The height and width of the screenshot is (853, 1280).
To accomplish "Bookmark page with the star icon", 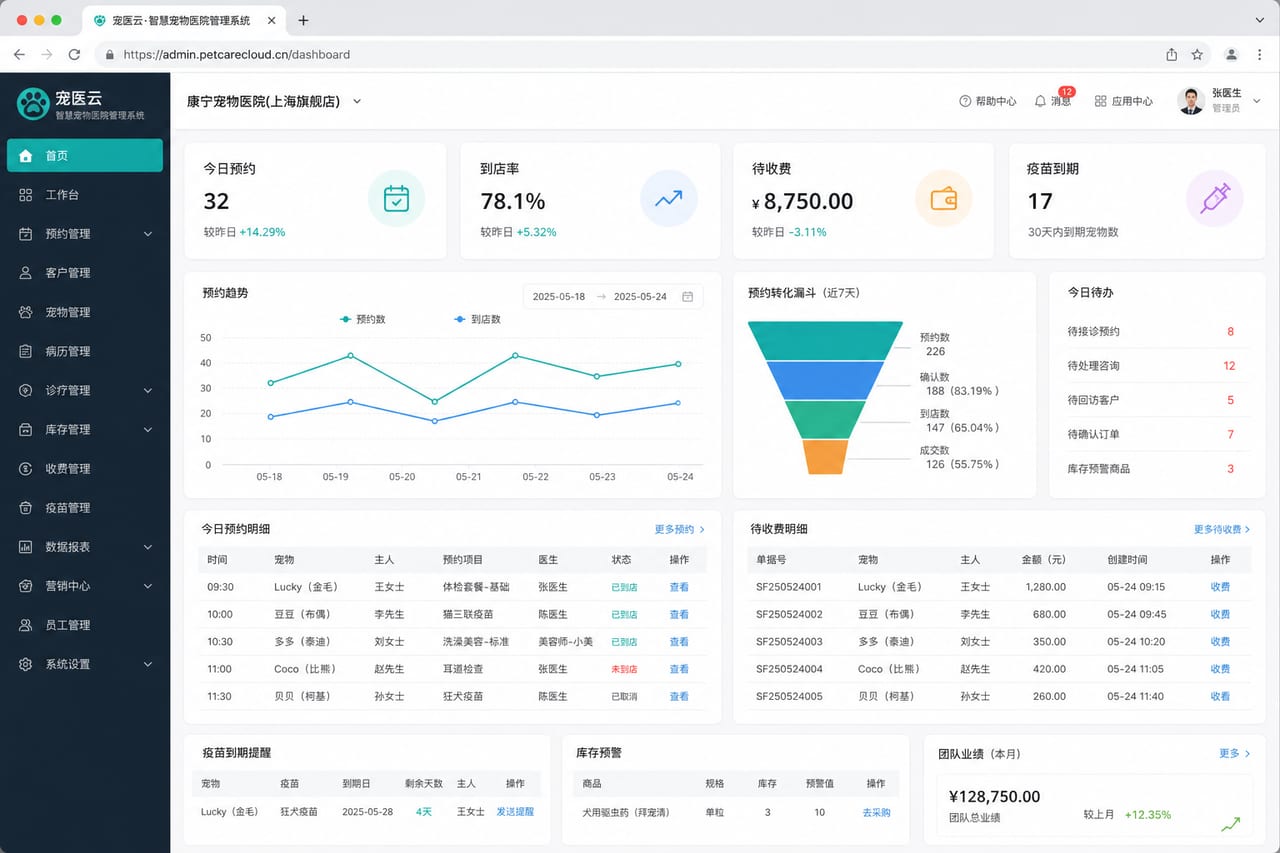I will 1197,54.
